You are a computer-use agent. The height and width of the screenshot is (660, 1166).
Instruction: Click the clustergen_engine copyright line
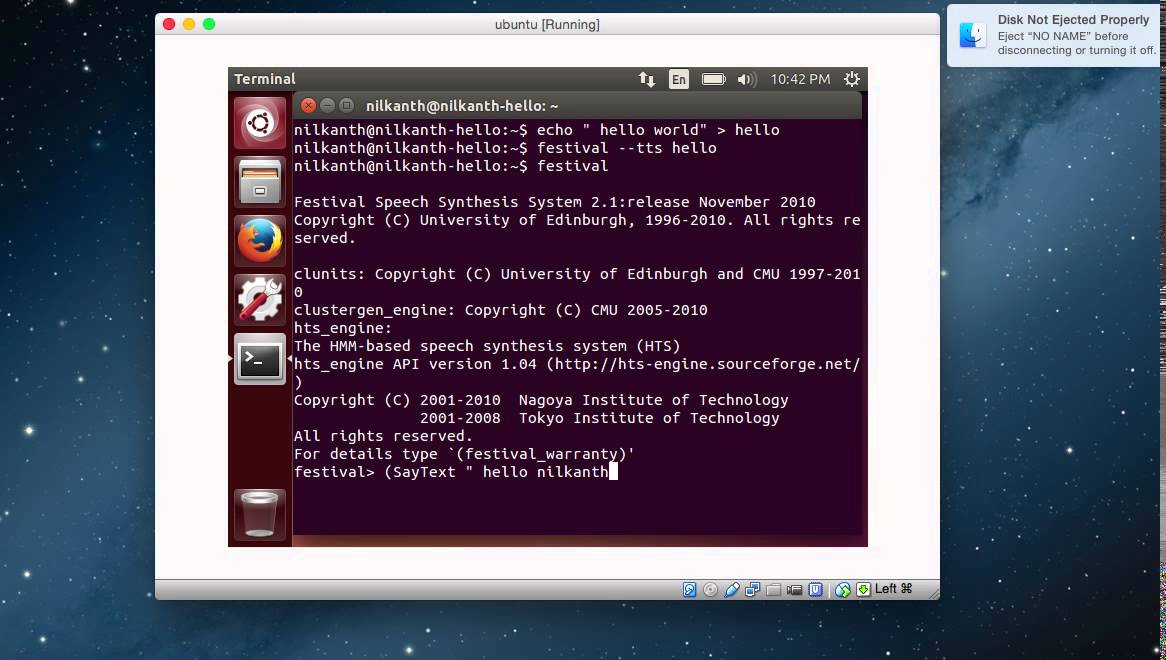coord(500,310)
